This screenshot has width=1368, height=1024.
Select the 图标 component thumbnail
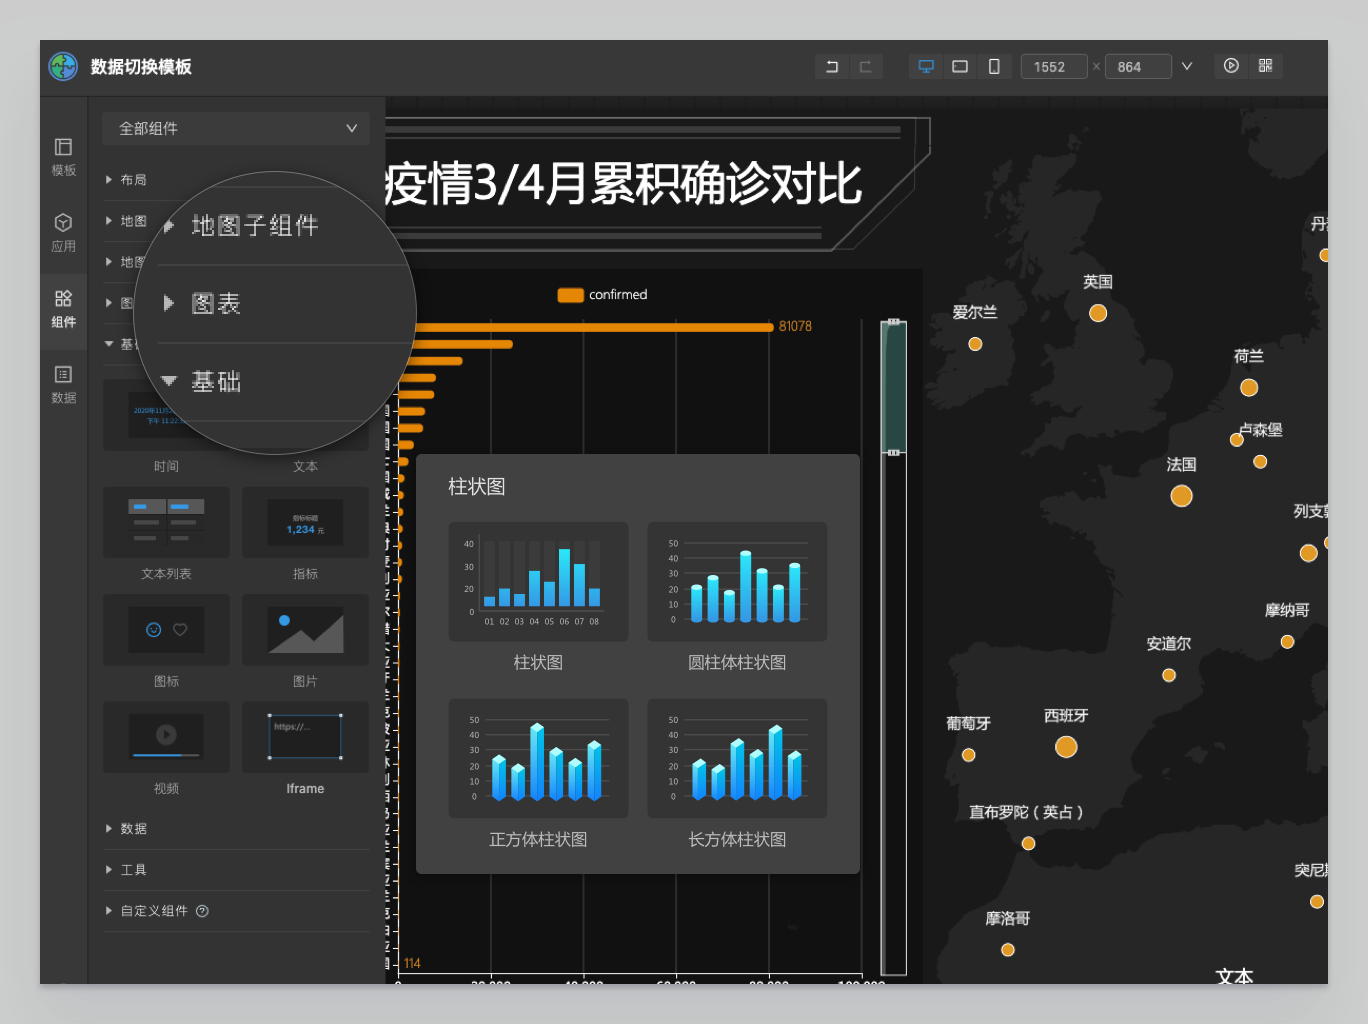tap(166, 630)
